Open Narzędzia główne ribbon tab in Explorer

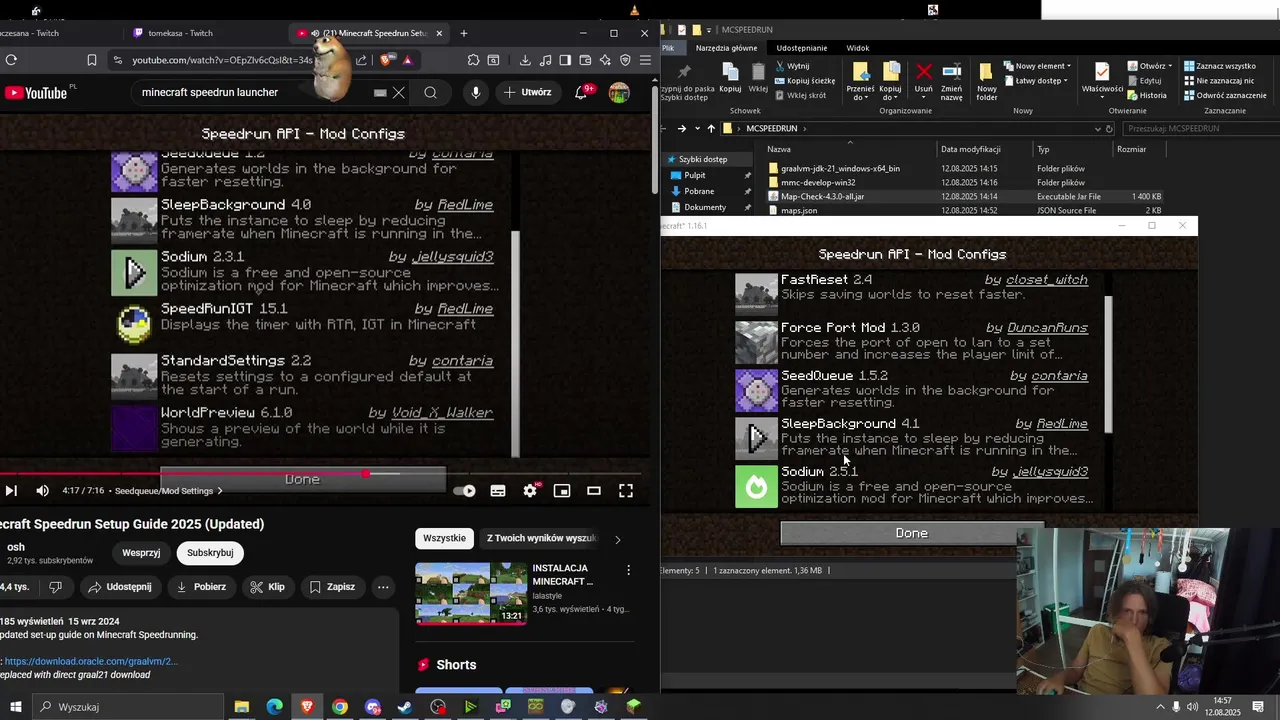click(x=727, y=48)
